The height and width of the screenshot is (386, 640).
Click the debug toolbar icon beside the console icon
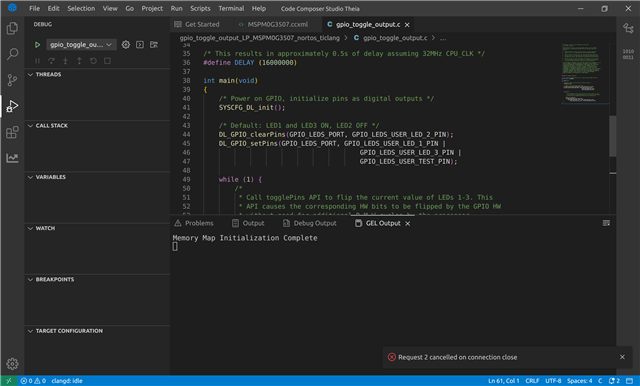pyautogui.click(x=154, y=44)
